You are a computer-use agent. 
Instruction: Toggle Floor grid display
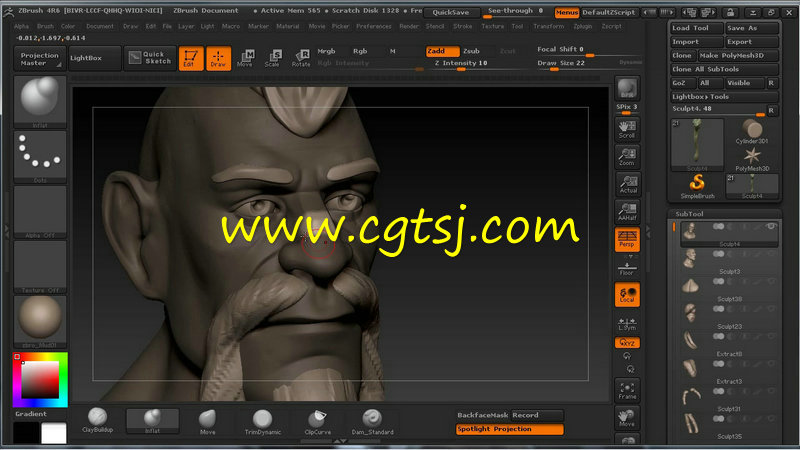pos(627,268)
